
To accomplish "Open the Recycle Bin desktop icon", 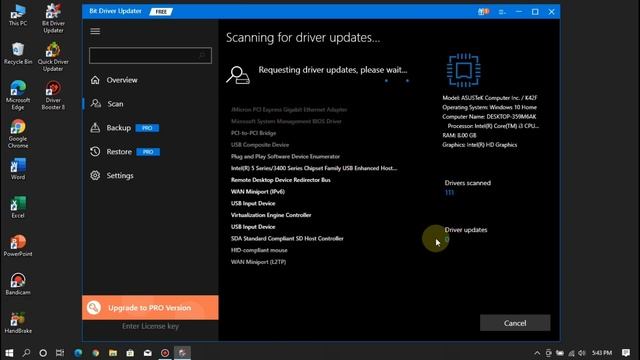I will (x=18, y=53).
